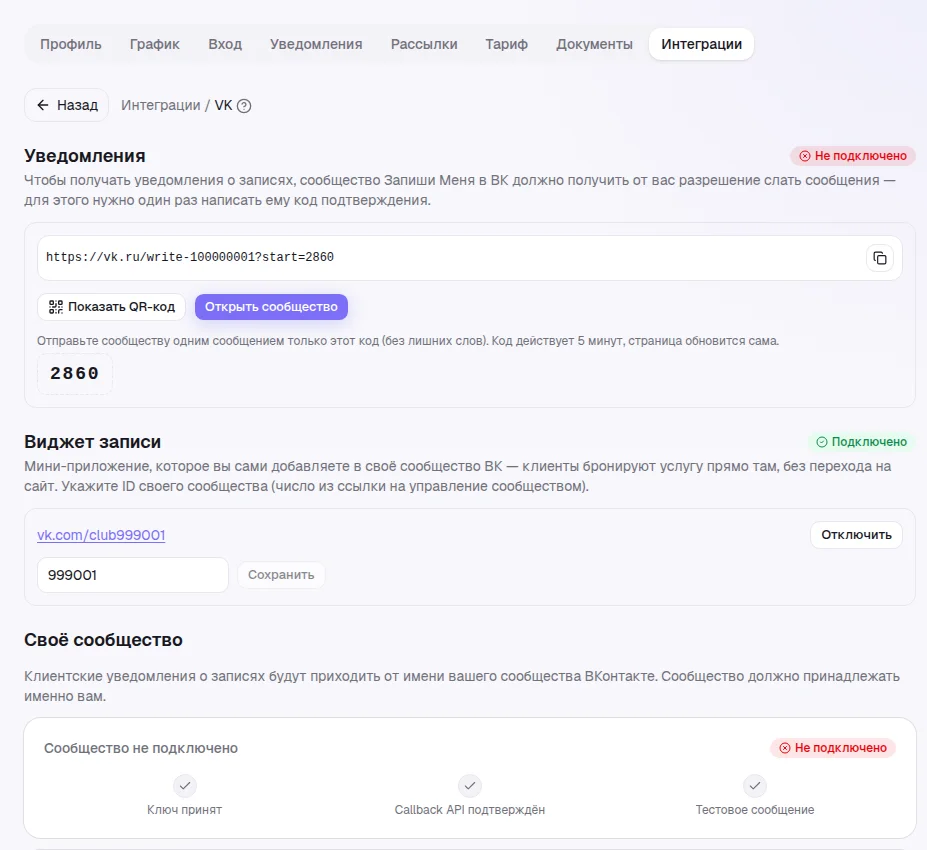Save the community ID with Сохранить
This screenshot has width=927, height=850.
pos(281,575)
